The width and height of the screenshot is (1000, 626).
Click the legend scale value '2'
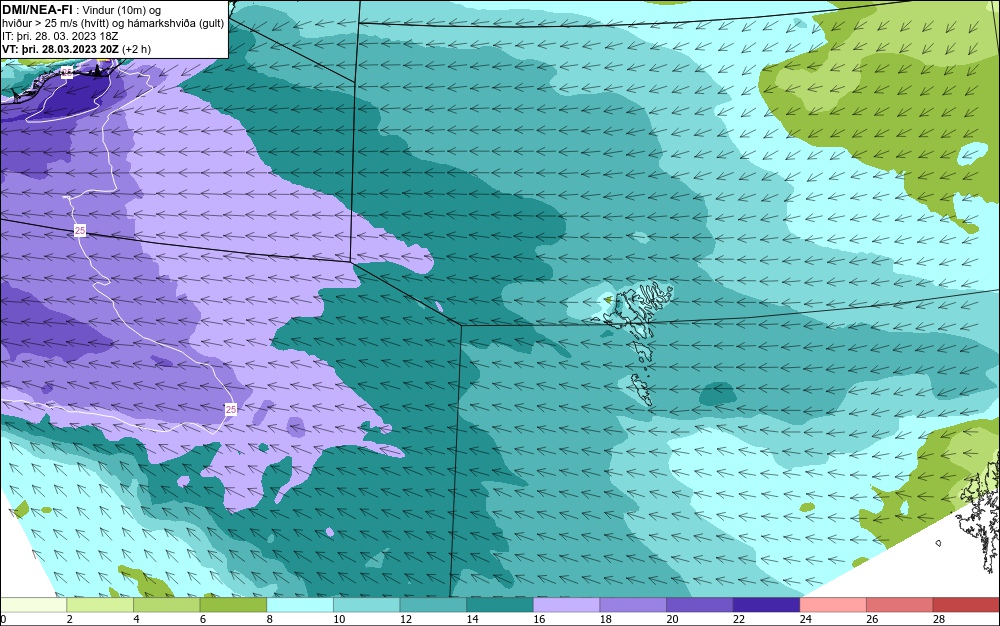70,619
